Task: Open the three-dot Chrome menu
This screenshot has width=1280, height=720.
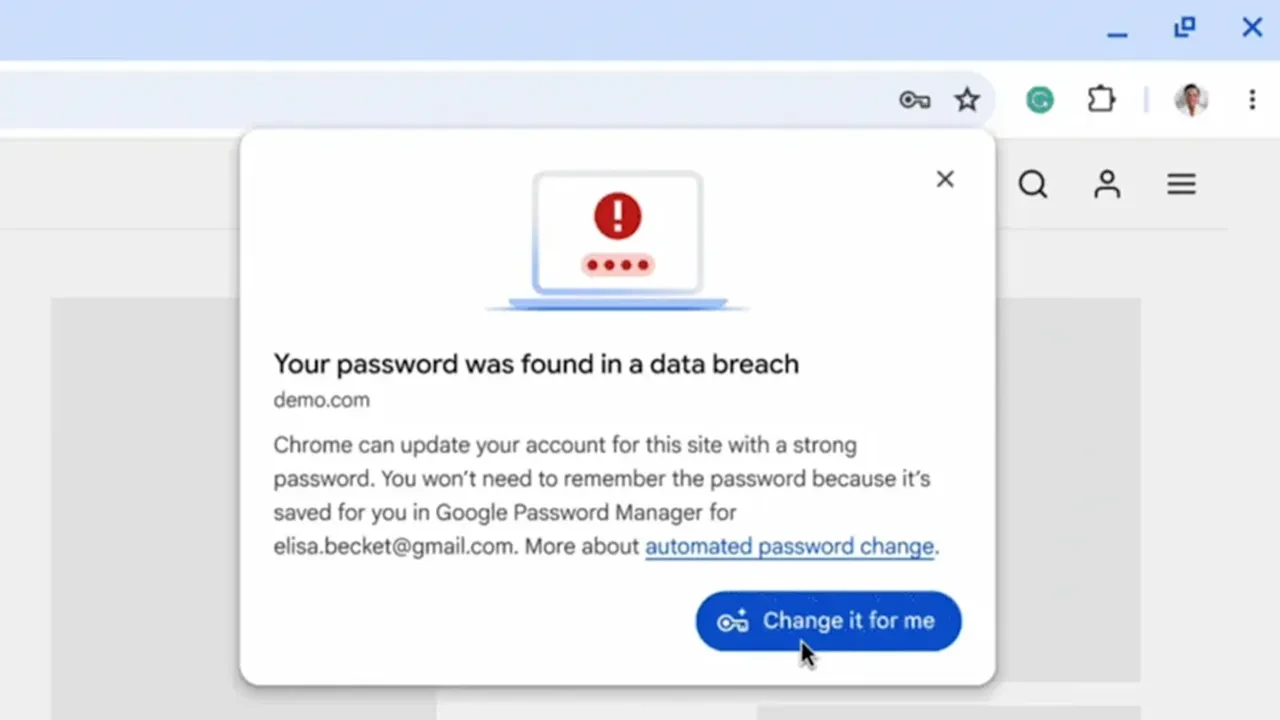Action: pos(1252,99)
